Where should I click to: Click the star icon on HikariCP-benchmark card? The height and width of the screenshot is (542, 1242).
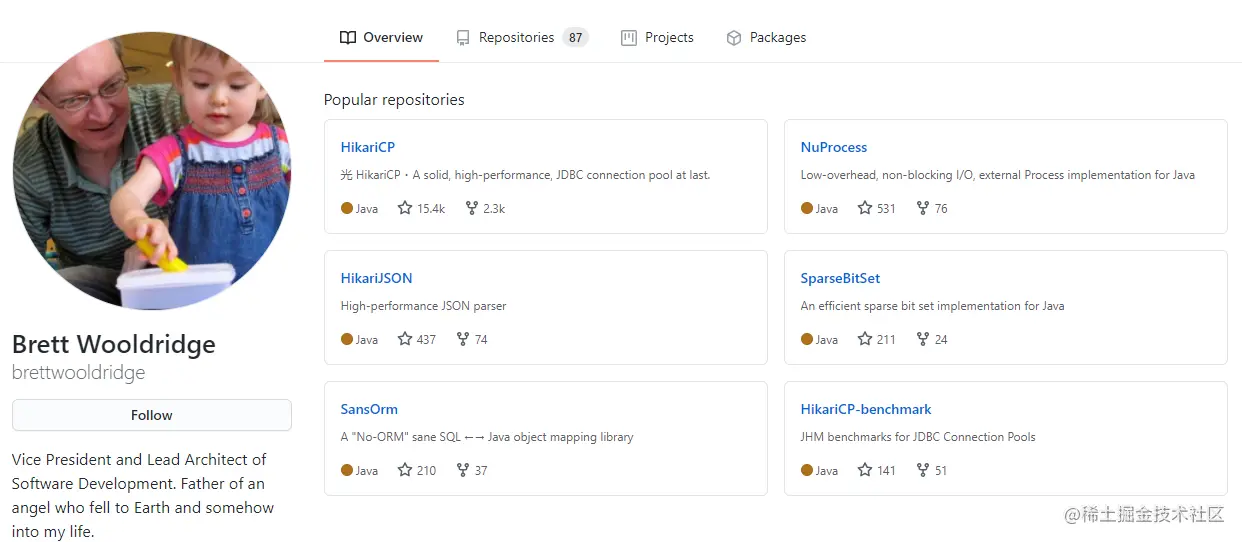[865, 470]
